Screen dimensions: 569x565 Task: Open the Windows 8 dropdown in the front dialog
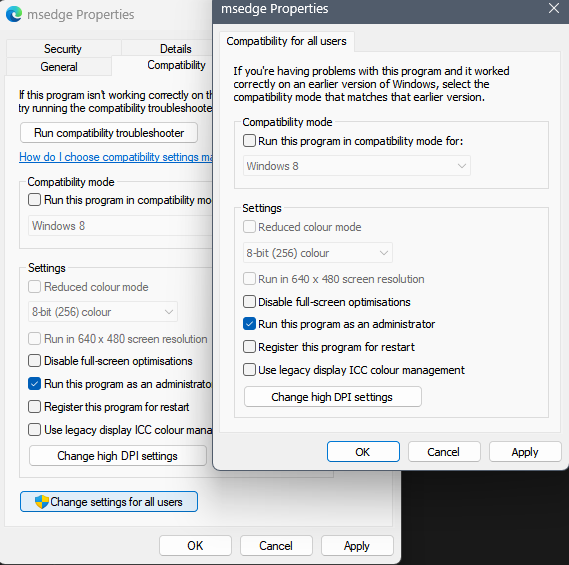[357, 166]
